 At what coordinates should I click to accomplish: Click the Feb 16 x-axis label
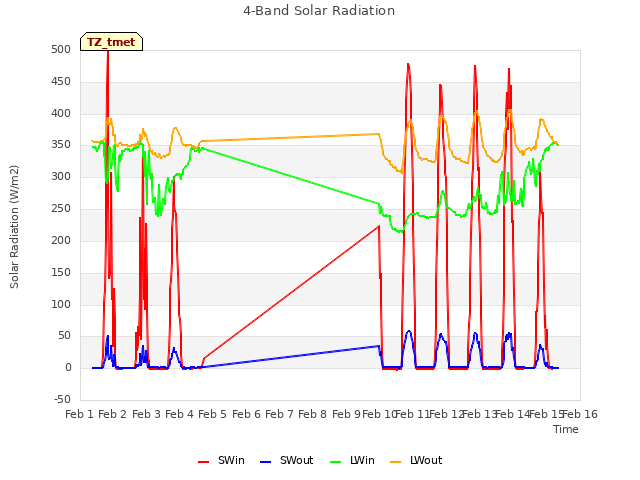(x=580, y=415)
